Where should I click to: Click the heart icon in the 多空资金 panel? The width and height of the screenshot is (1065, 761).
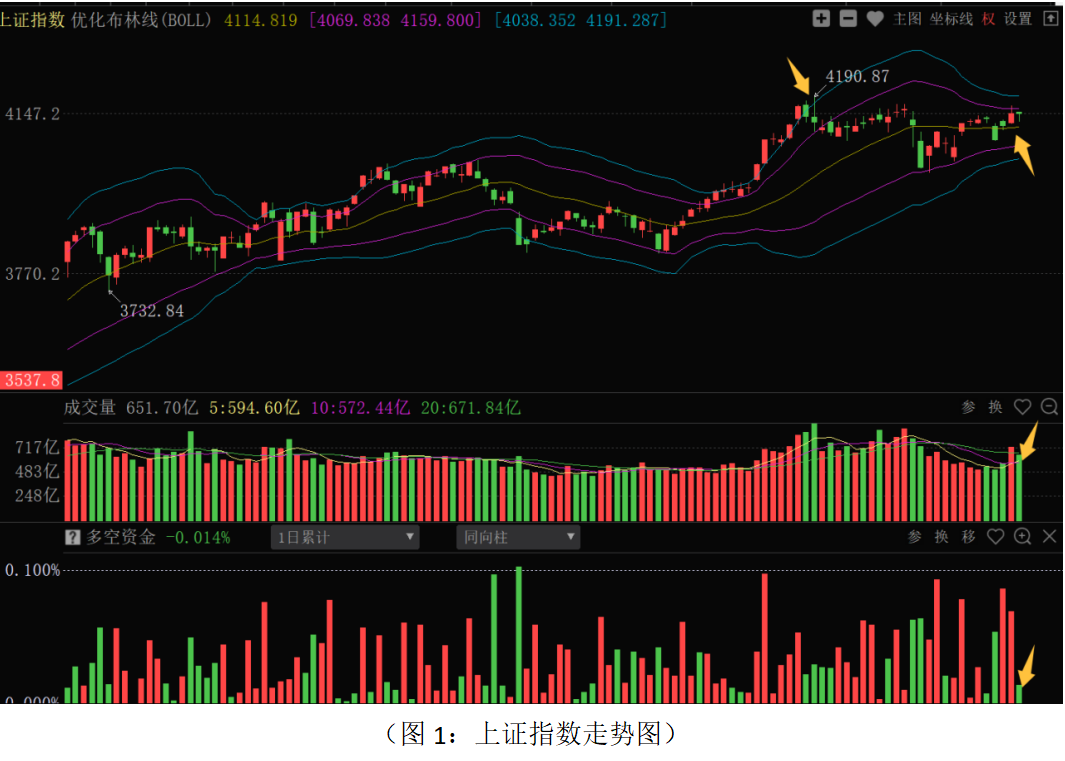click(995, 537)
